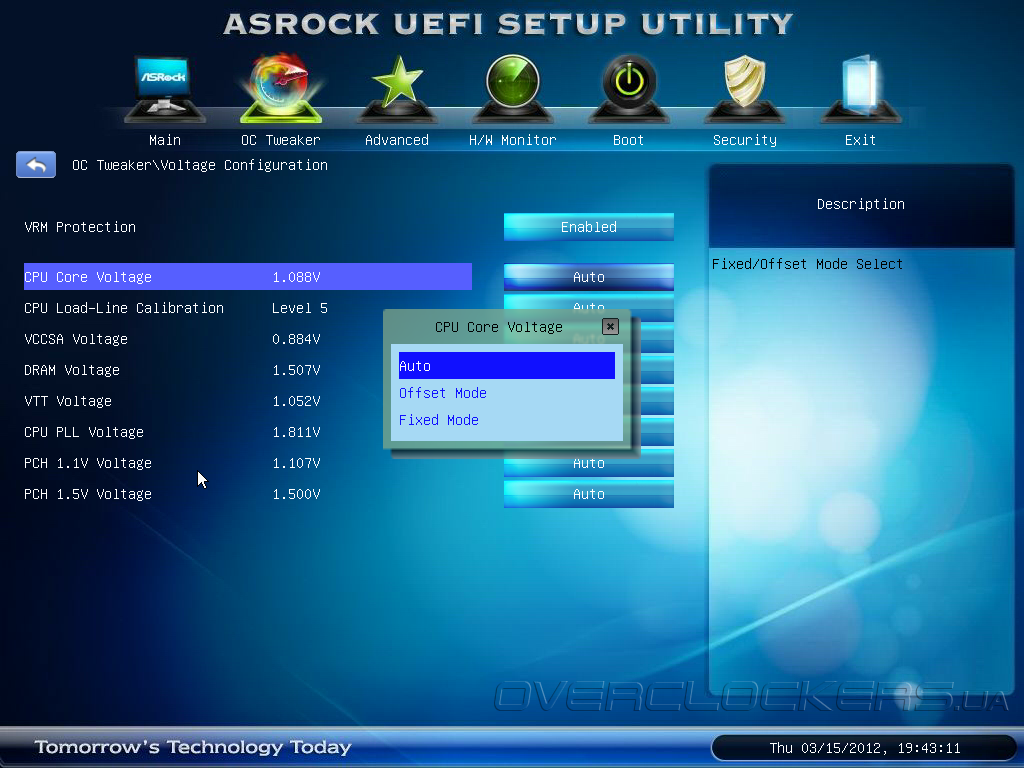Open the Advanced star icon
Screen dimensions: 1024x768
396,88
